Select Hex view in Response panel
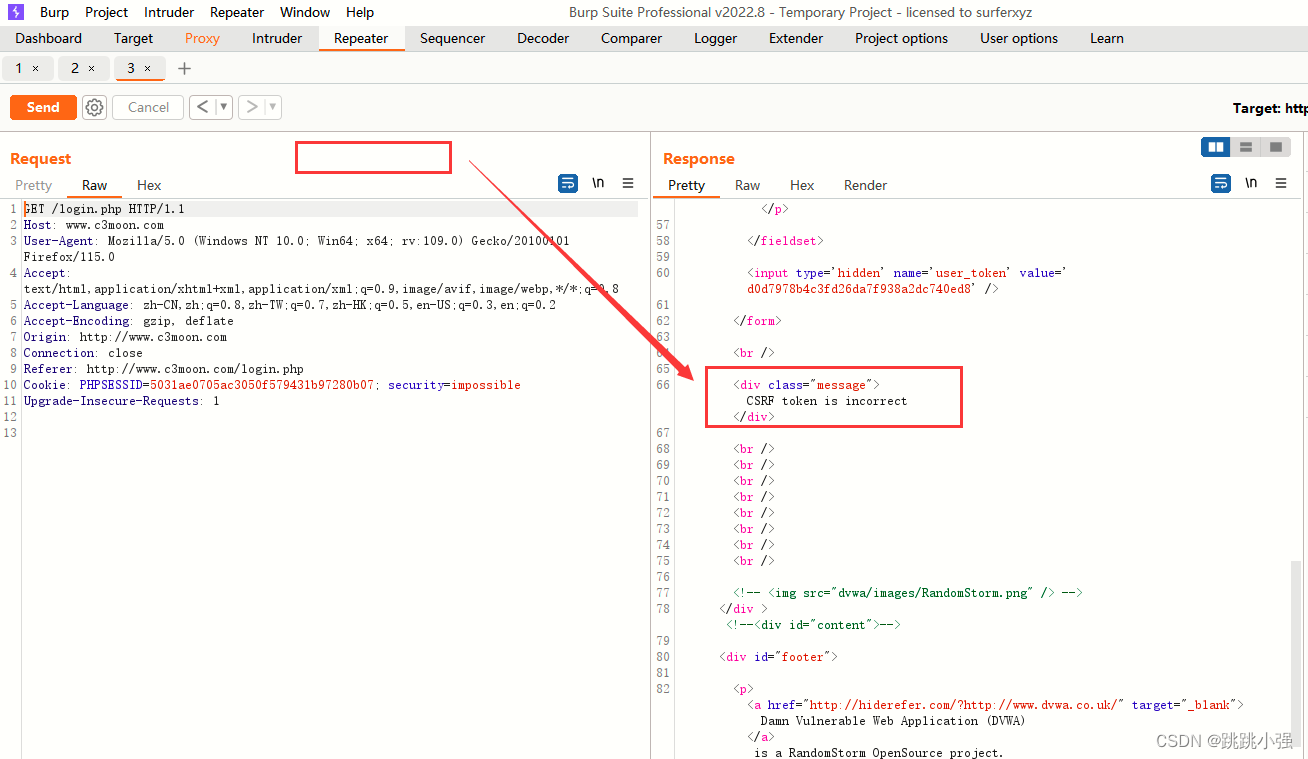The height and width of the screenshot is (759, 1308). (802, 185)
